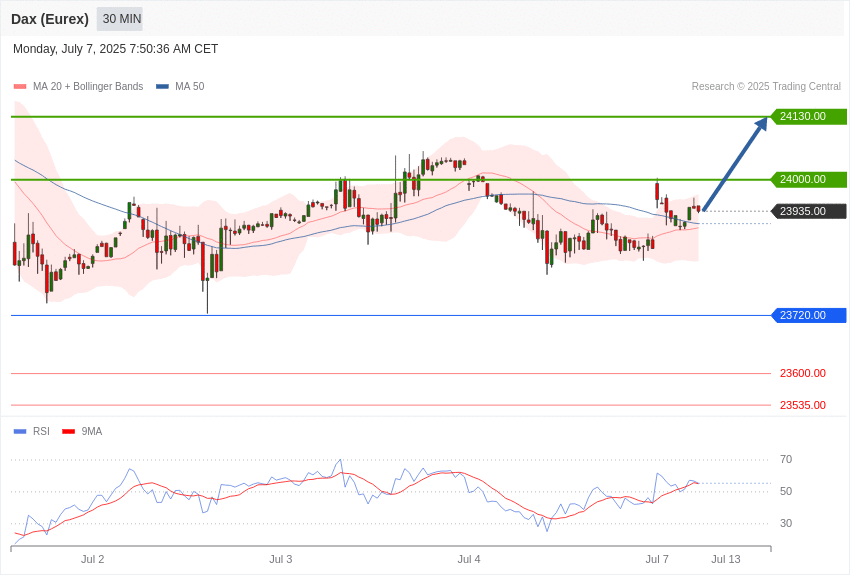
Task: Click the RSI legend label
Action: [x=41, y=431]
